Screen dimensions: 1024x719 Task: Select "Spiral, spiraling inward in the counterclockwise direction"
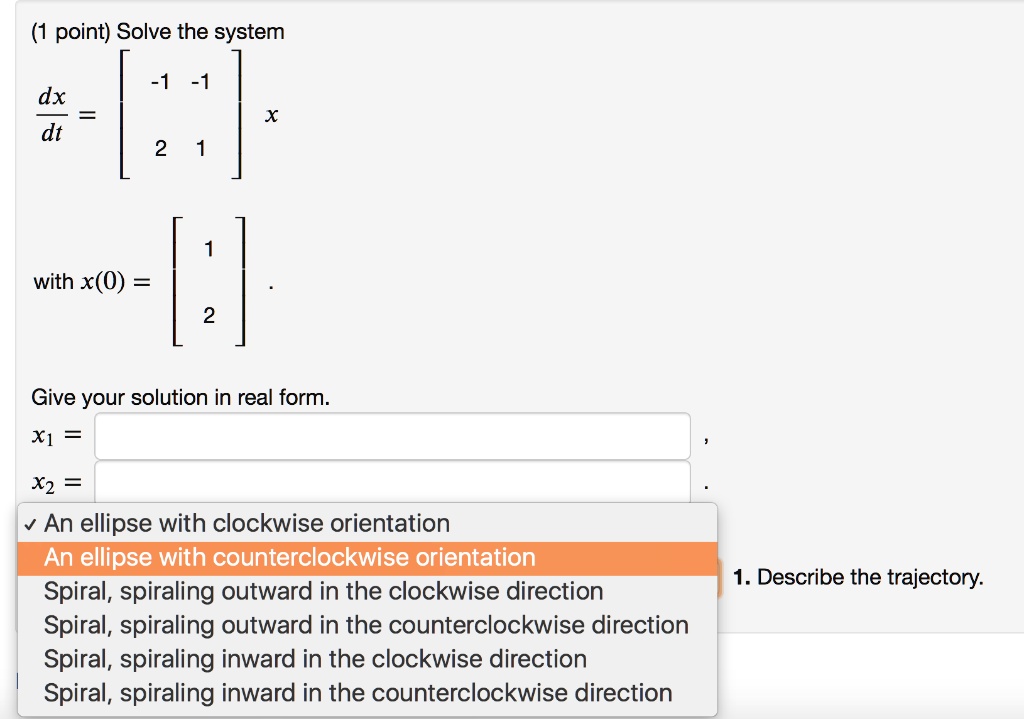point(357,693)
